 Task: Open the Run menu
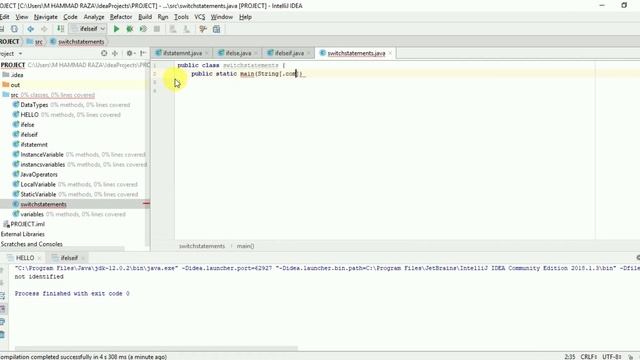coord(163,17)
